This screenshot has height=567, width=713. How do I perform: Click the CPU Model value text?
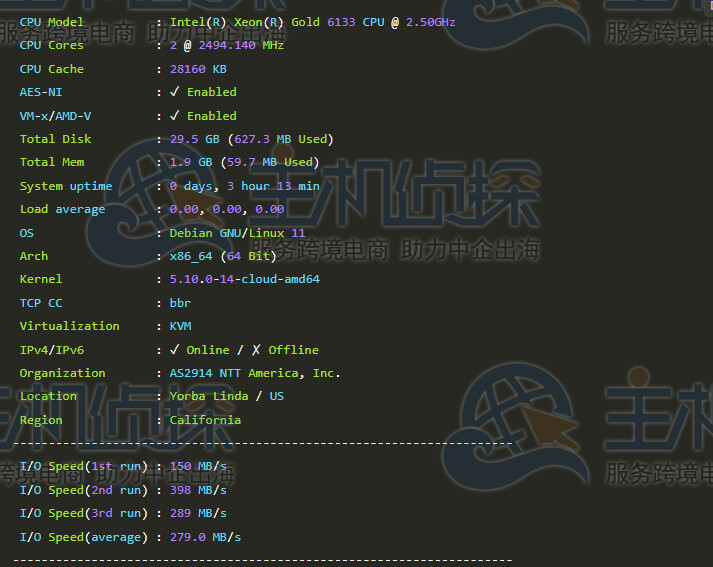click(x=312, y=22)
